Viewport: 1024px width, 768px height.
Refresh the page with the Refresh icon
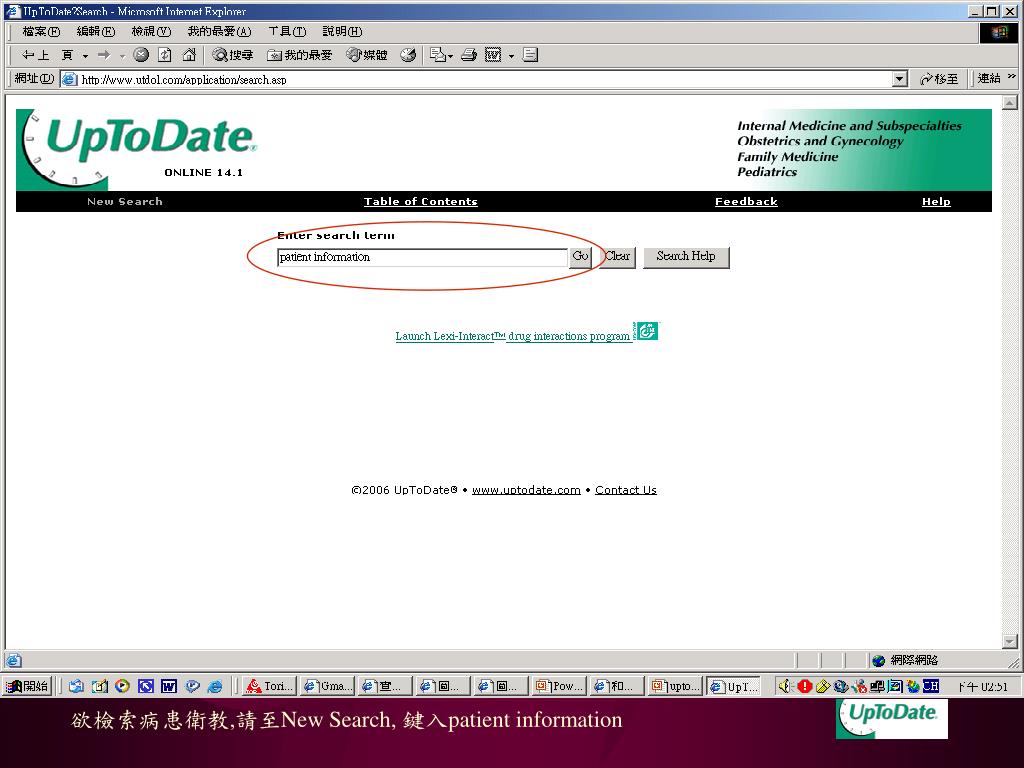(165, 56)
